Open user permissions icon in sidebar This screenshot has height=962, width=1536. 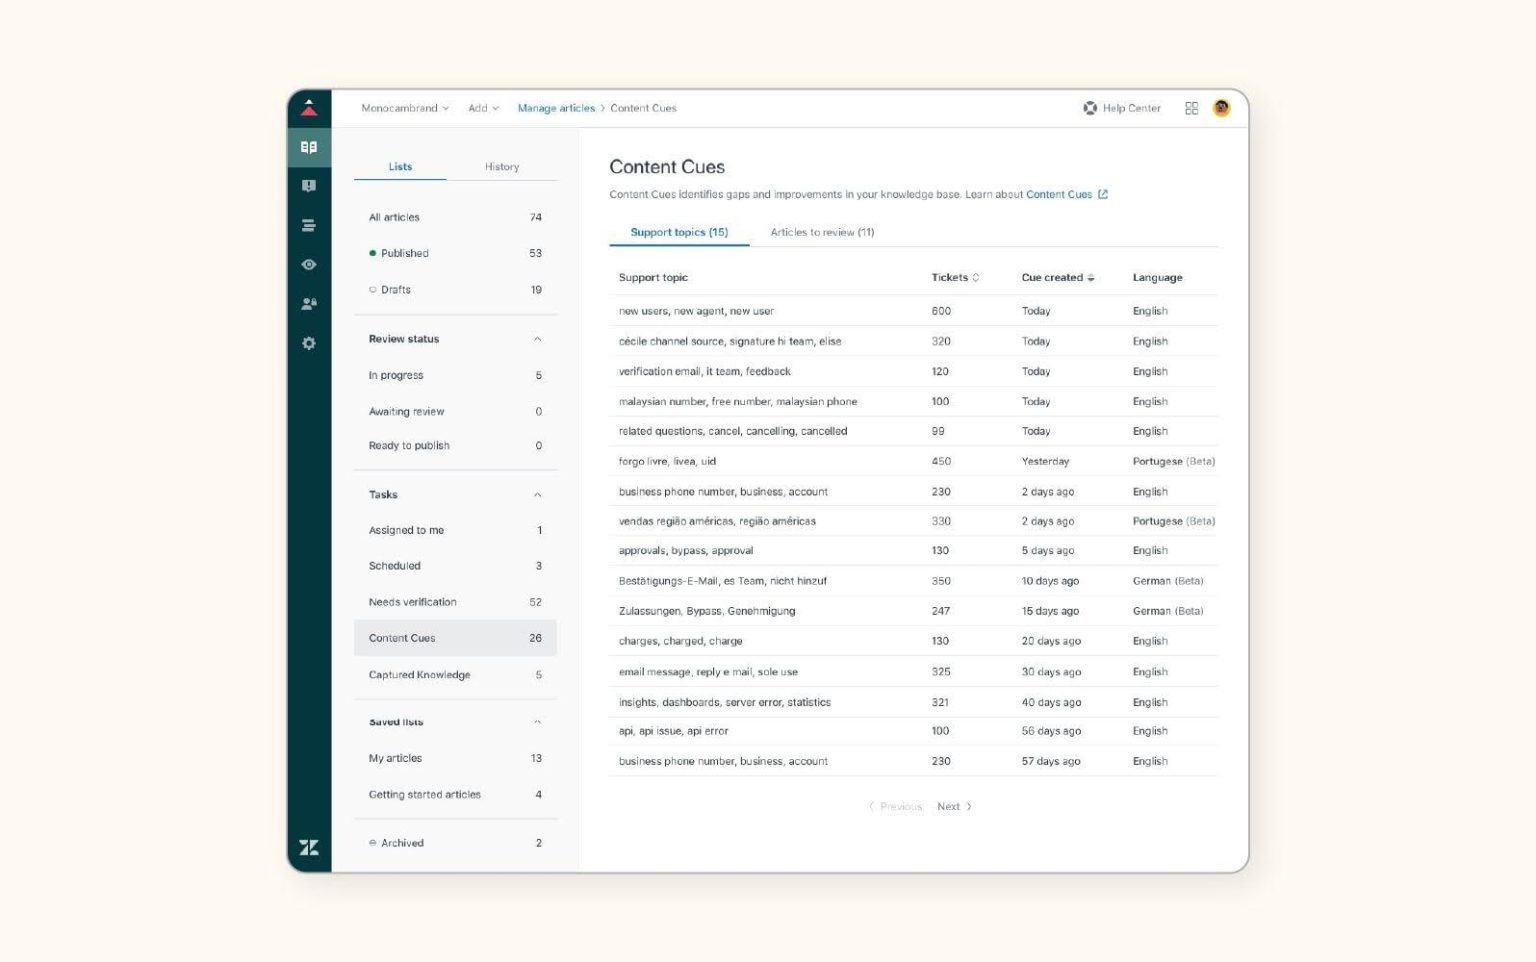coord(309,304)
